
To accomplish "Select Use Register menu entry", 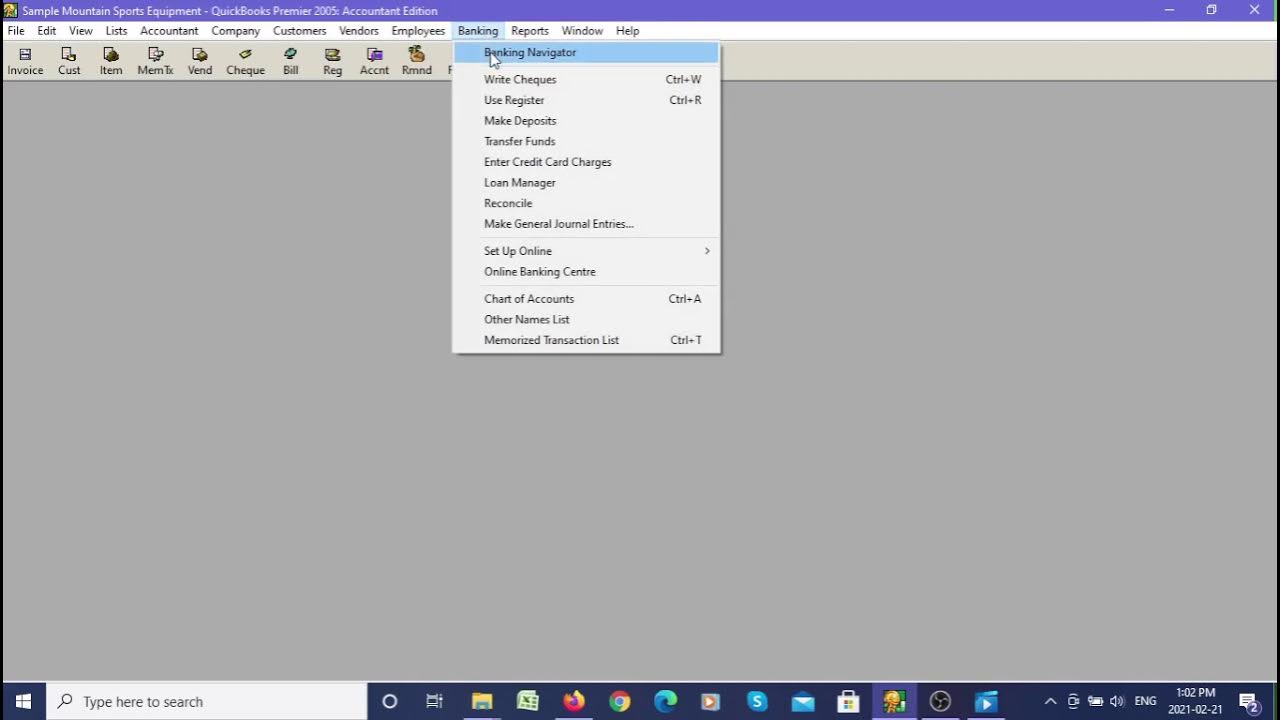I will [586, 100].
